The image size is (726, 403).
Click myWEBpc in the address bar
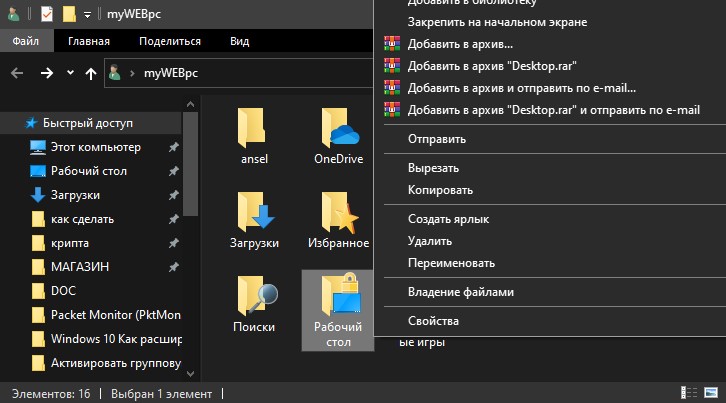coord(171,73)
